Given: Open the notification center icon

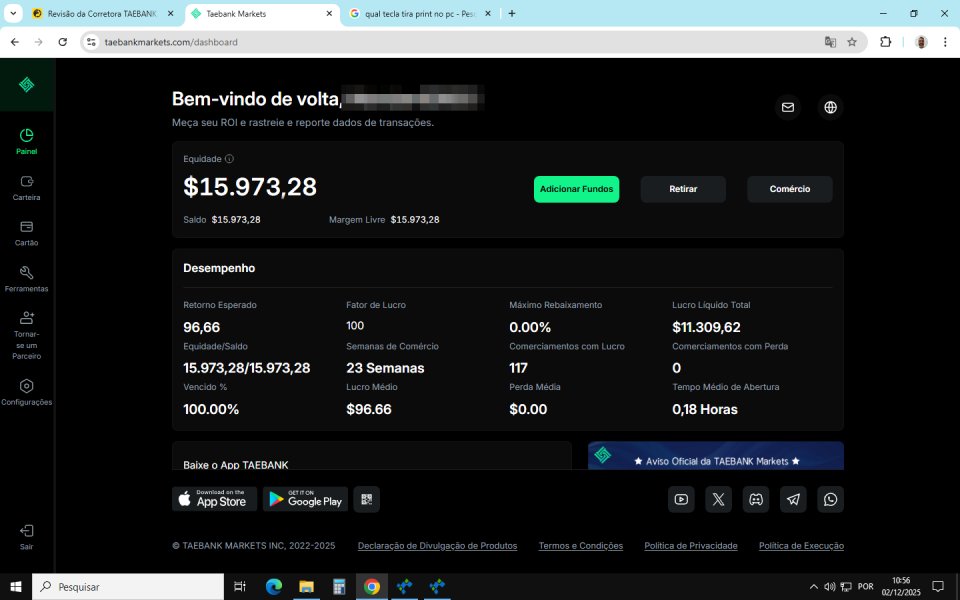Looking at the screenshot, I should click(x=937, y=587).
